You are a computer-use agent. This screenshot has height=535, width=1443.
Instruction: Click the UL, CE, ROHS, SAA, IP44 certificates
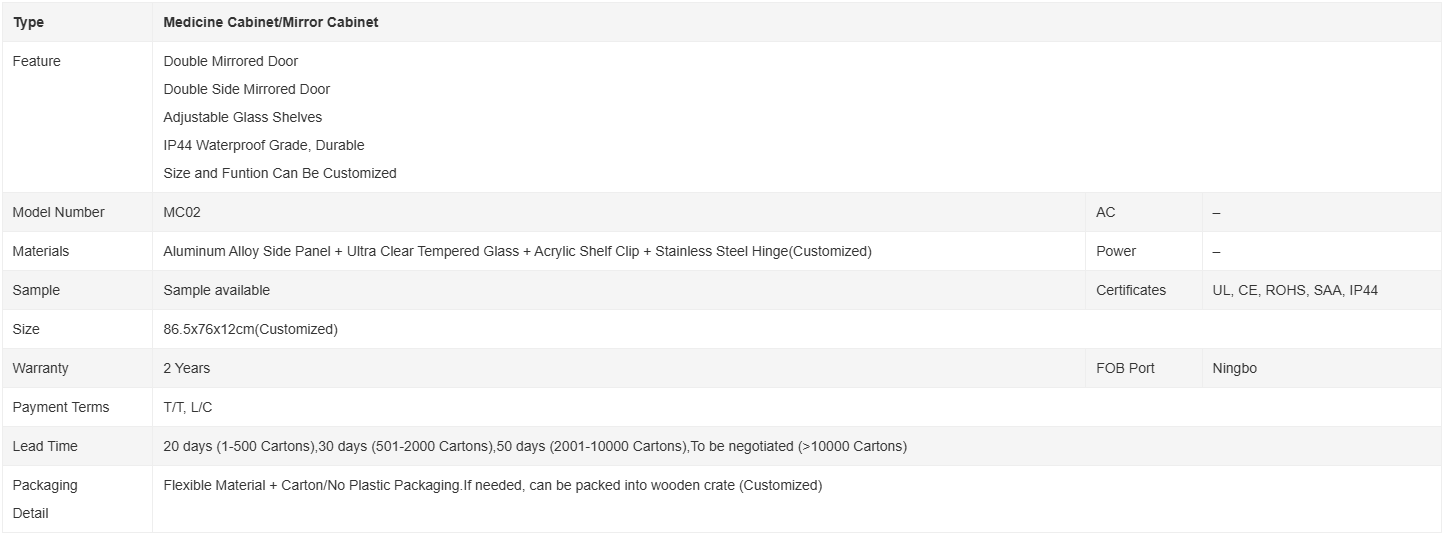1295,290
